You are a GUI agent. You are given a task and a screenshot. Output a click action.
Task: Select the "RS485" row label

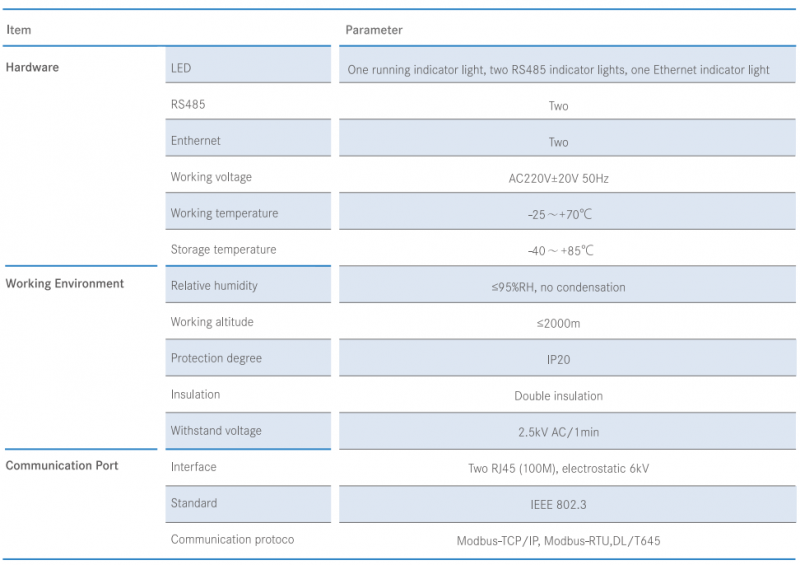click(x=188, y=105)
